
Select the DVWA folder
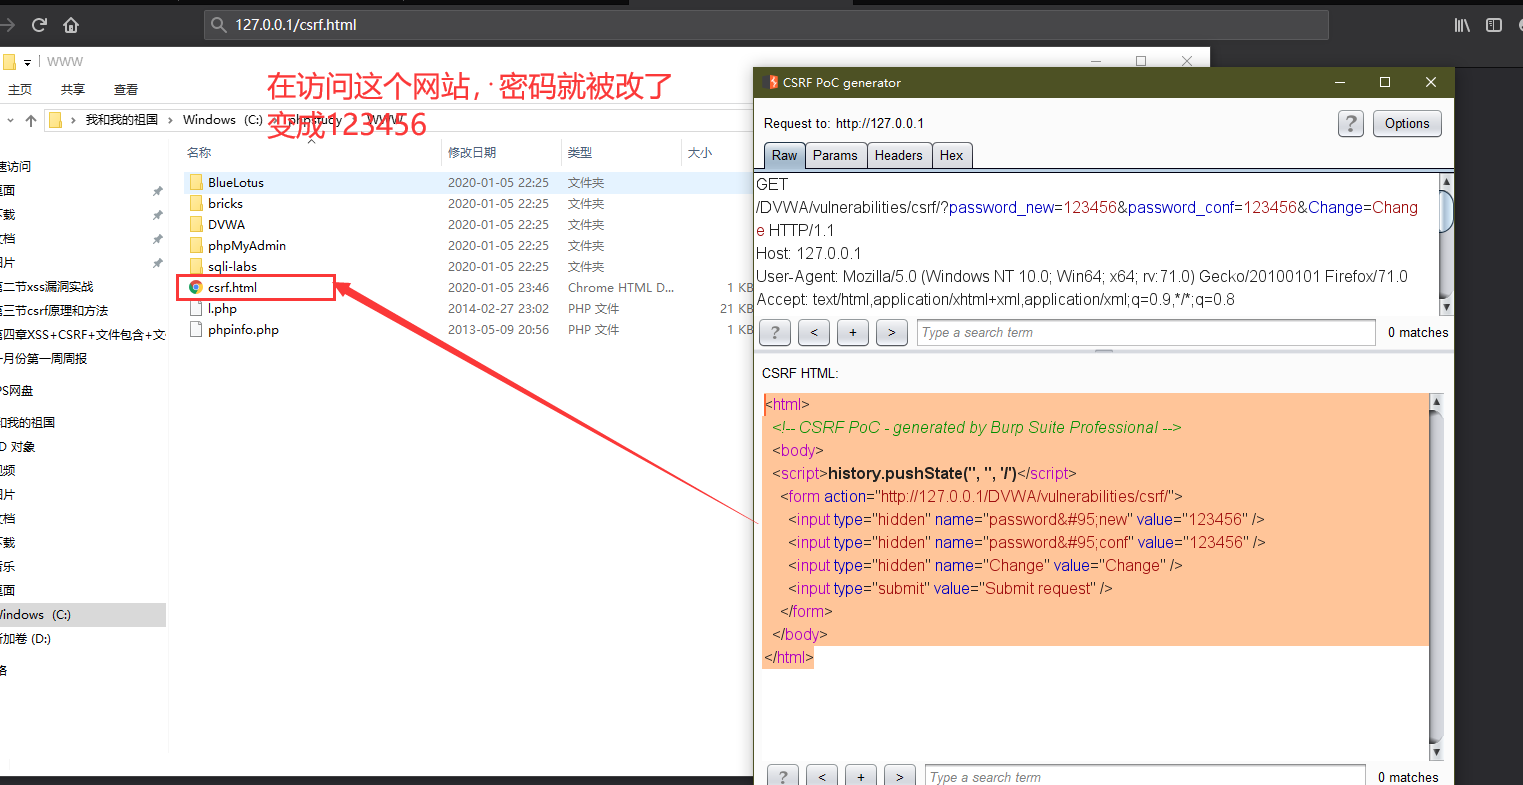[226, 225]
